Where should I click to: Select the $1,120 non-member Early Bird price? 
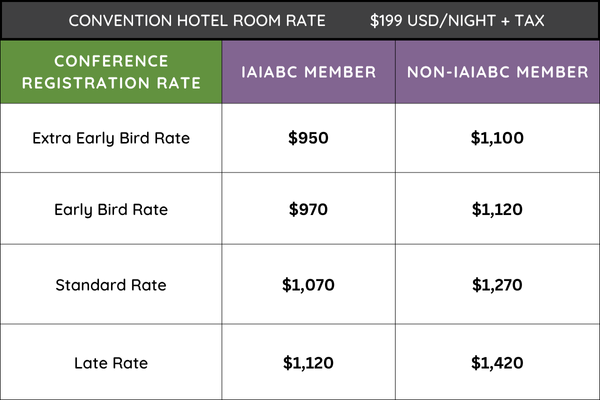497,210
